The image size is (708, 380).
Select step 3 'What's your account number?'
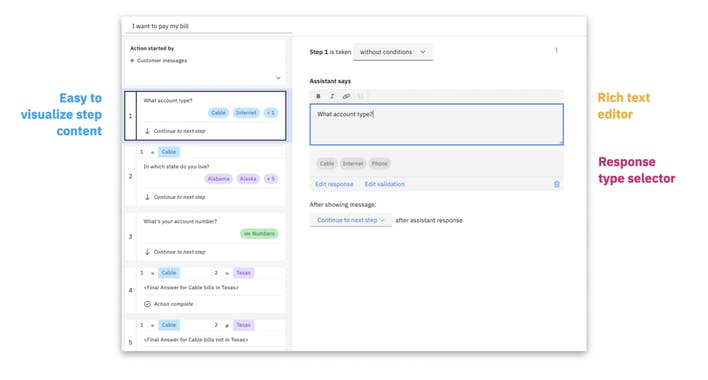(x=205, y=236)
